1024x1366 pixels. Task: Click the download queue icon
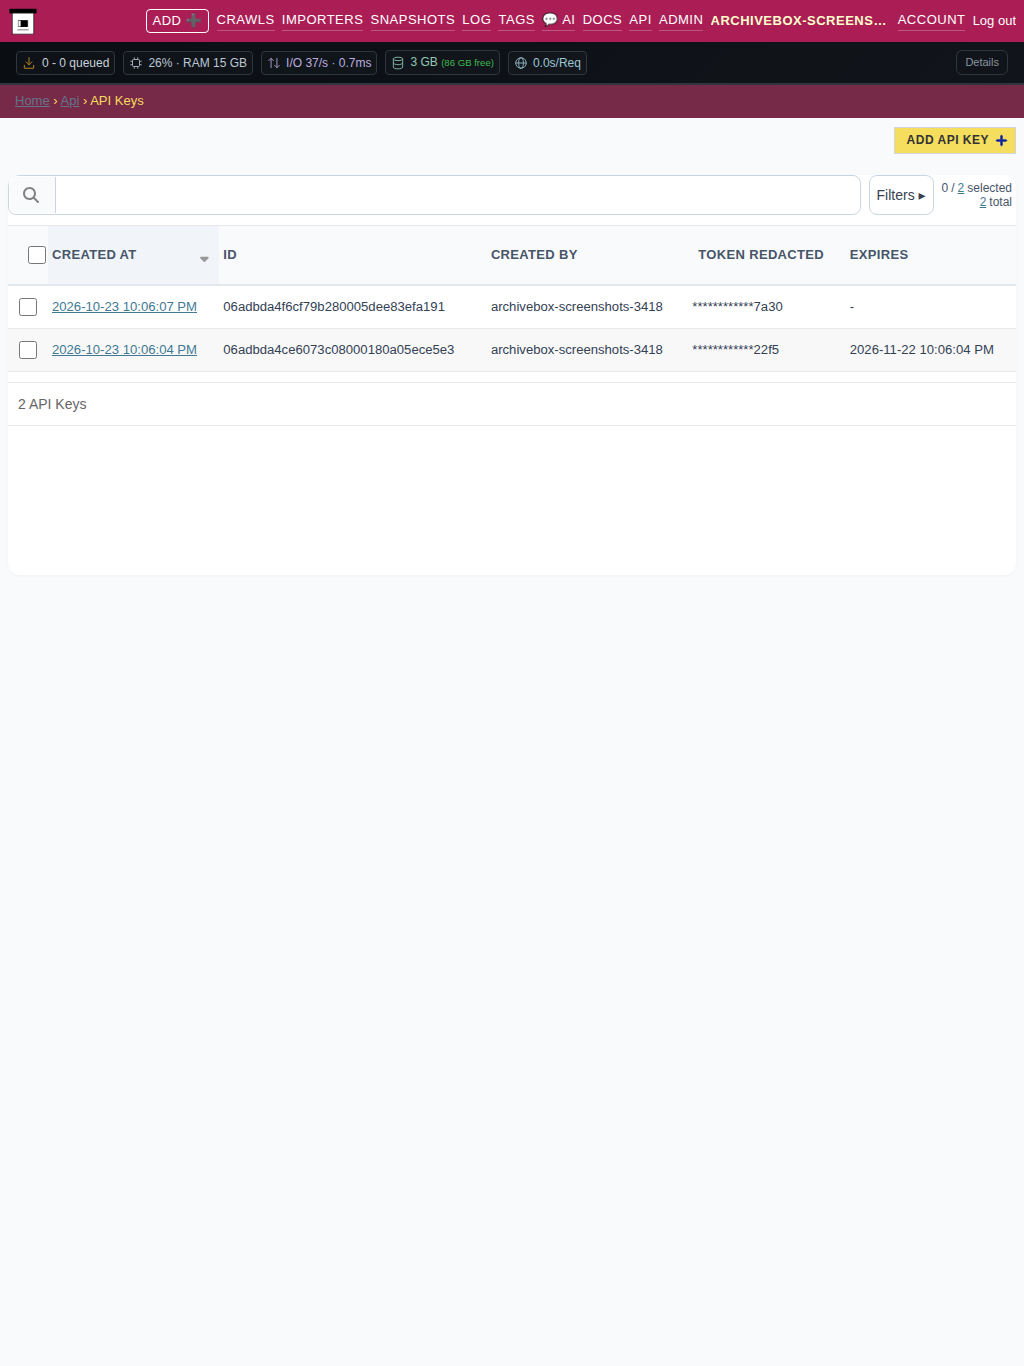(x=29, y=63)
